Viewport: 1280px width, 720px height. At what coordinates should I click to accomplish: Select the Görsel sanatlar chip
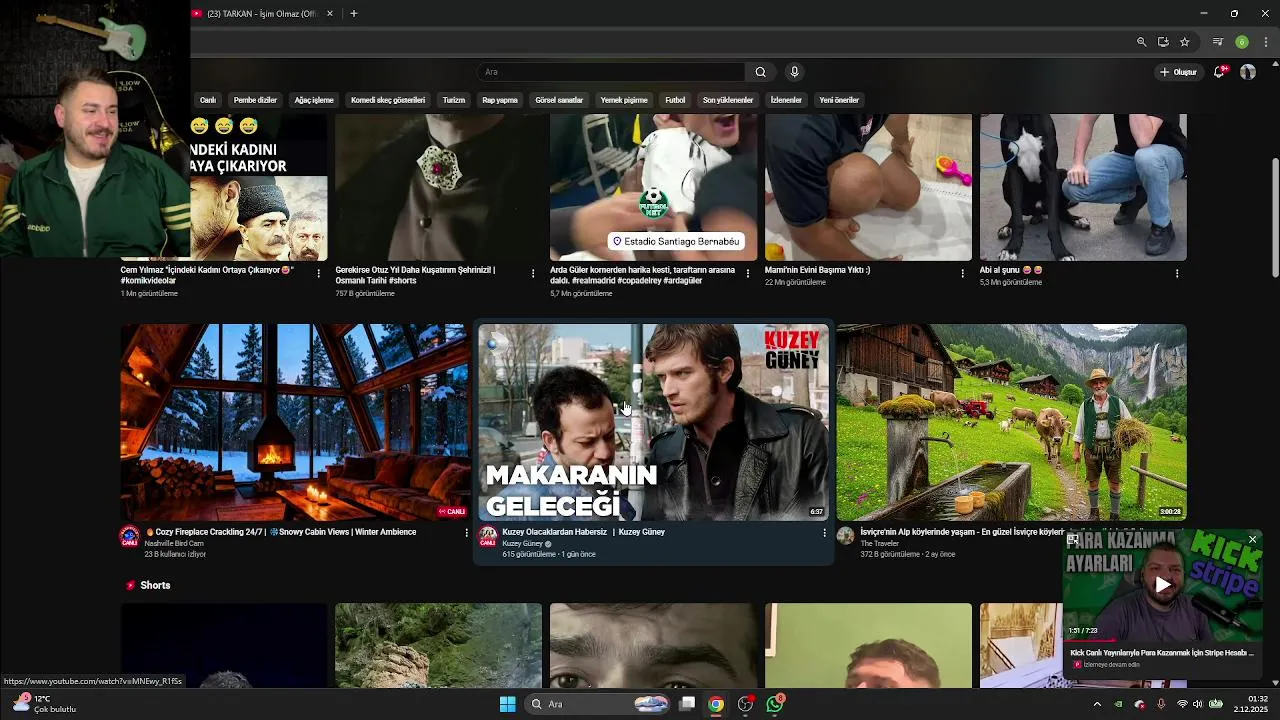[559, 100]
